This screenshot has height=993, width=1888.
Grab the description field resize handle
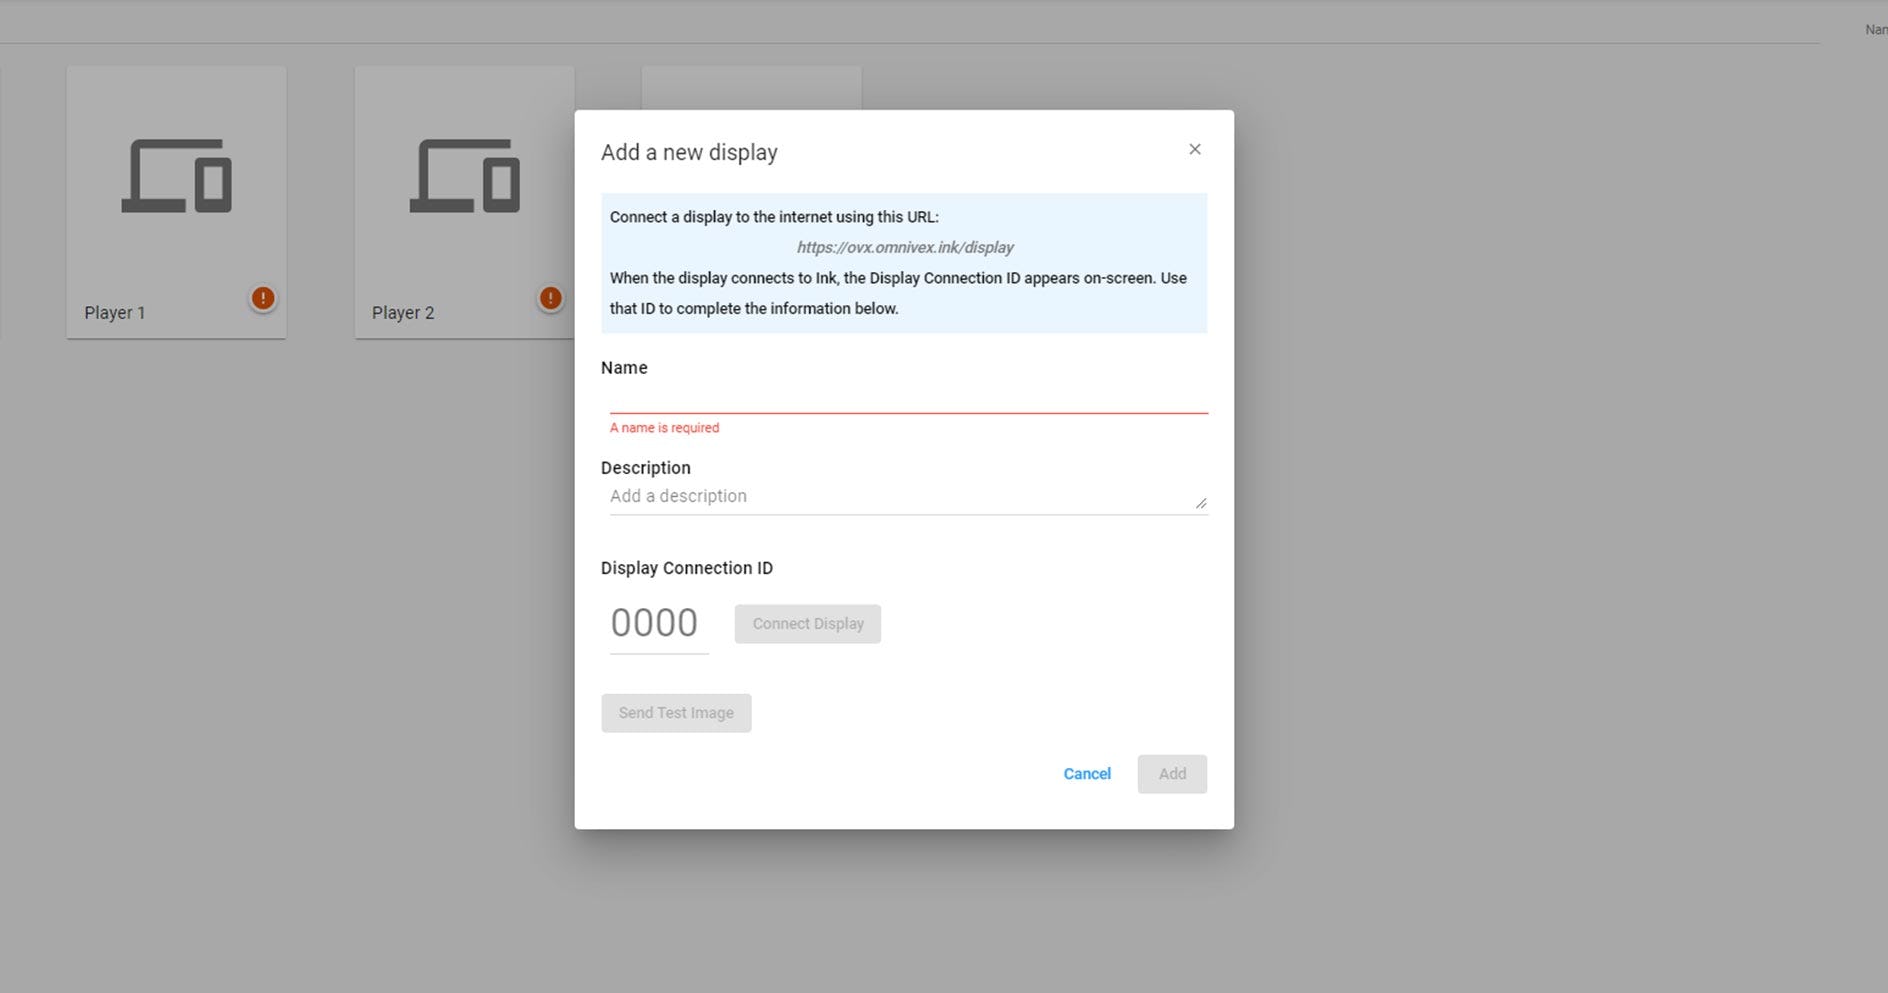click(1201, 503)
